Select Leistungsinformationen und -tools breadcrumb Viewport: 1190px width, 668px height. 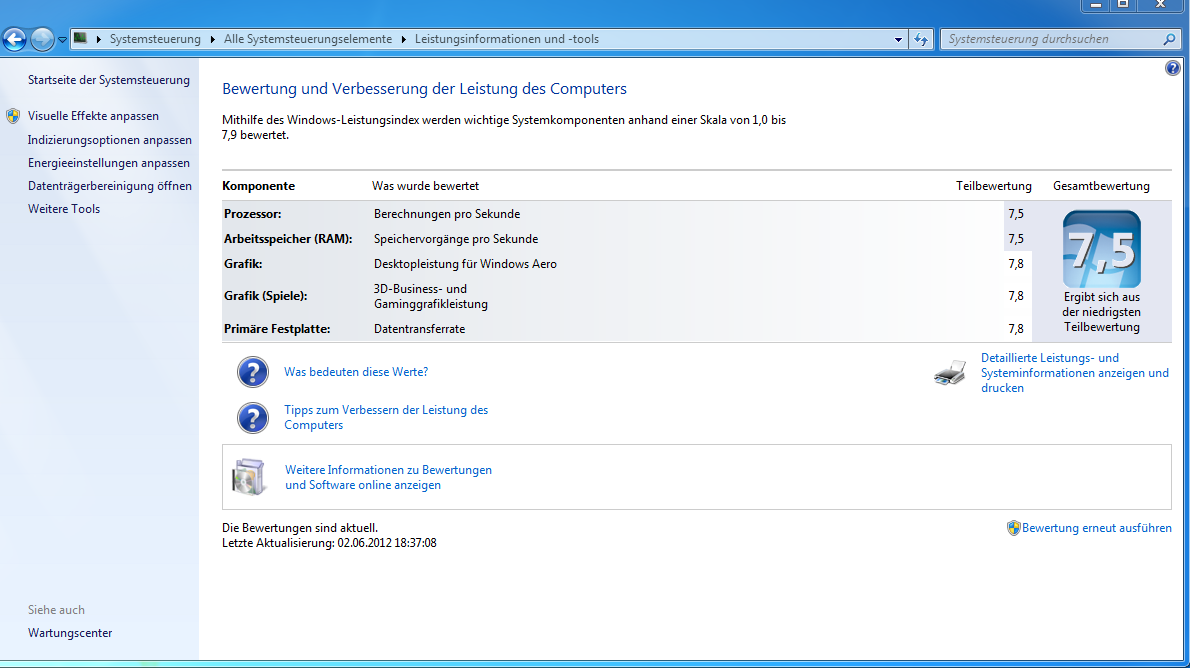coord(506,39)
